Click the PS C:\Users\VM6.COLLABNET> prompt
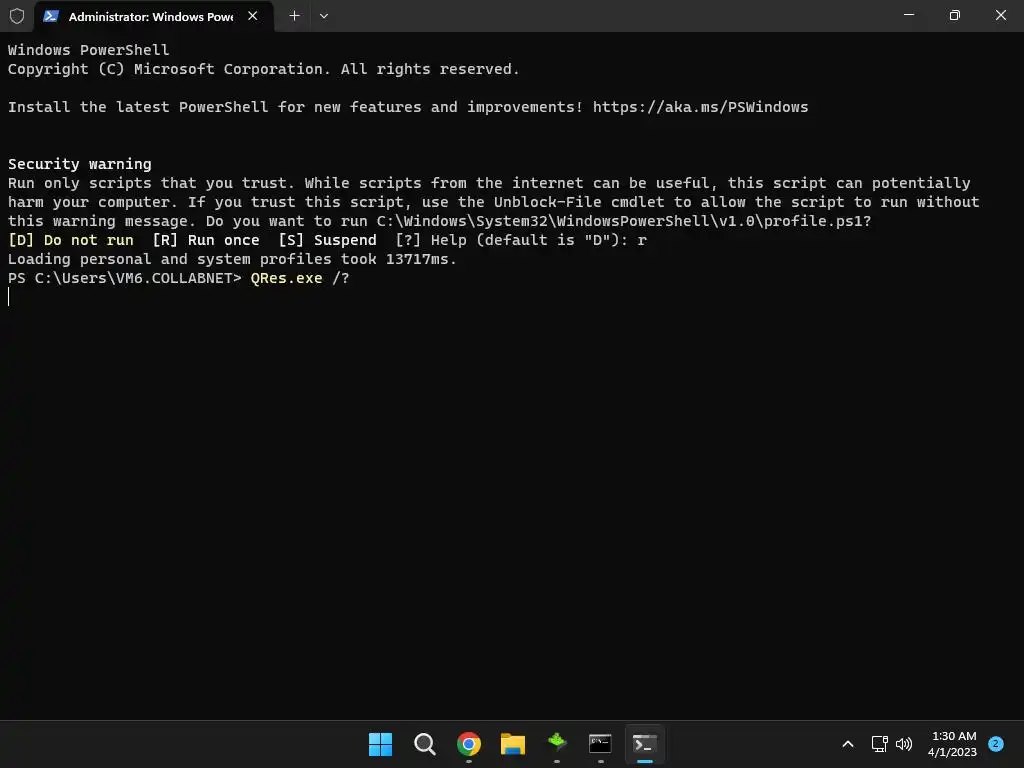Image resolution: width=1024 pixels, height=768 pixels. [x=125, y=278]
